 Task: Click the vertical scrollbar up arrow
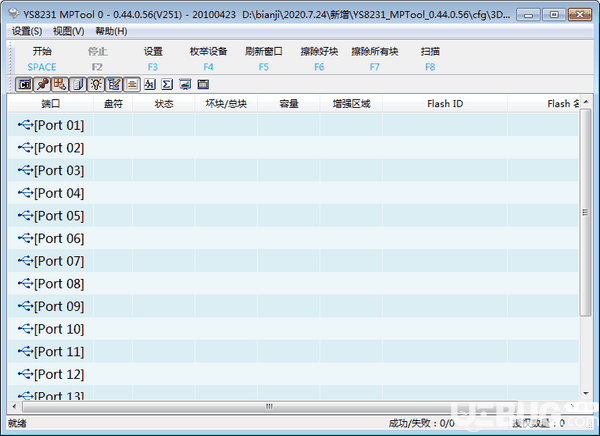pos(585,101)
